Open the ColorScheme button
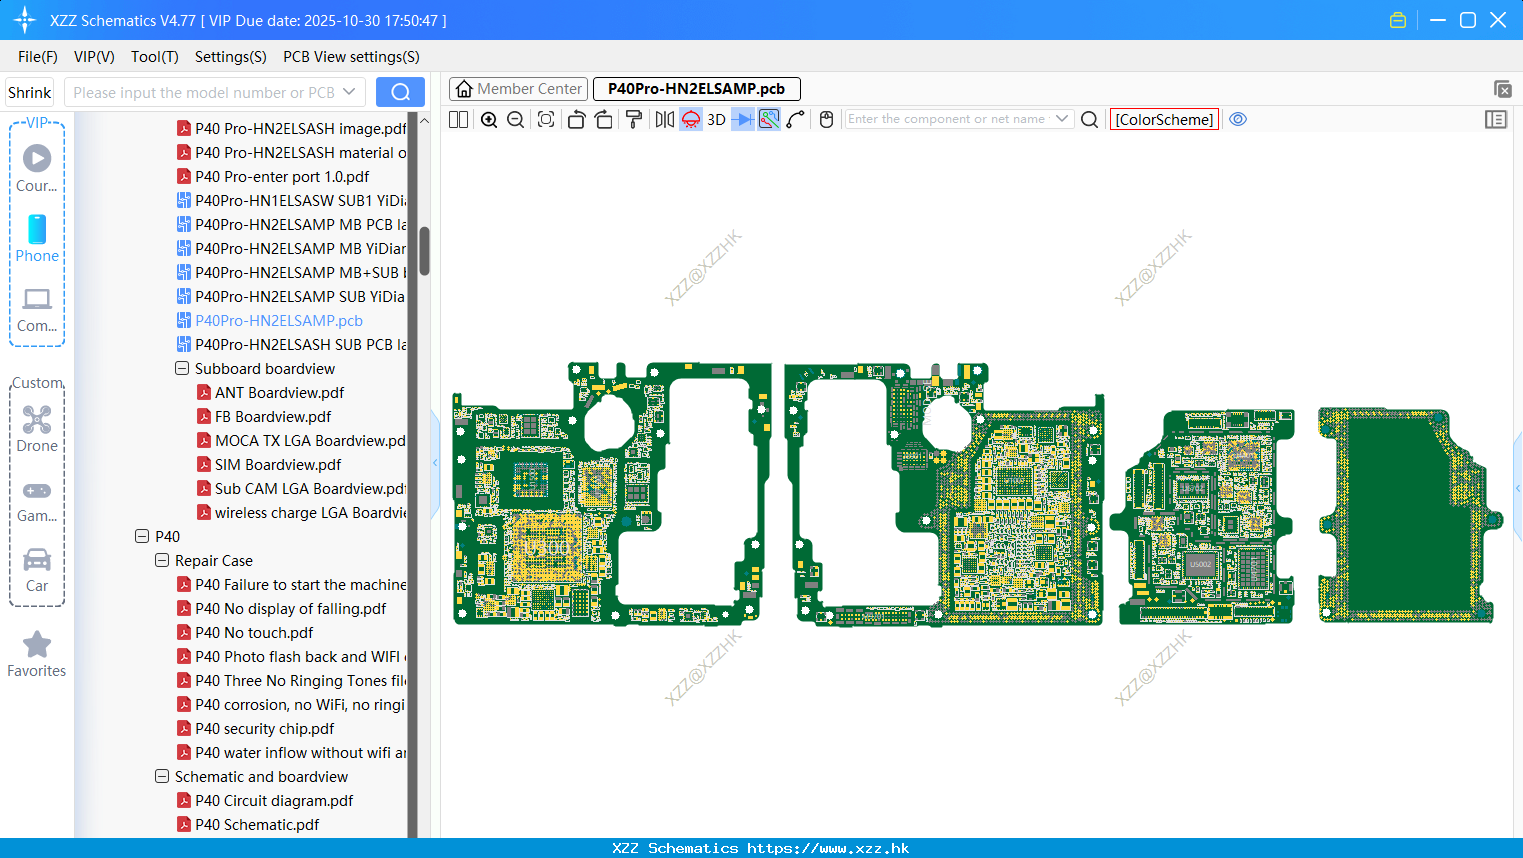Viewport: 1523px width, 858px height. point(1164,119)
